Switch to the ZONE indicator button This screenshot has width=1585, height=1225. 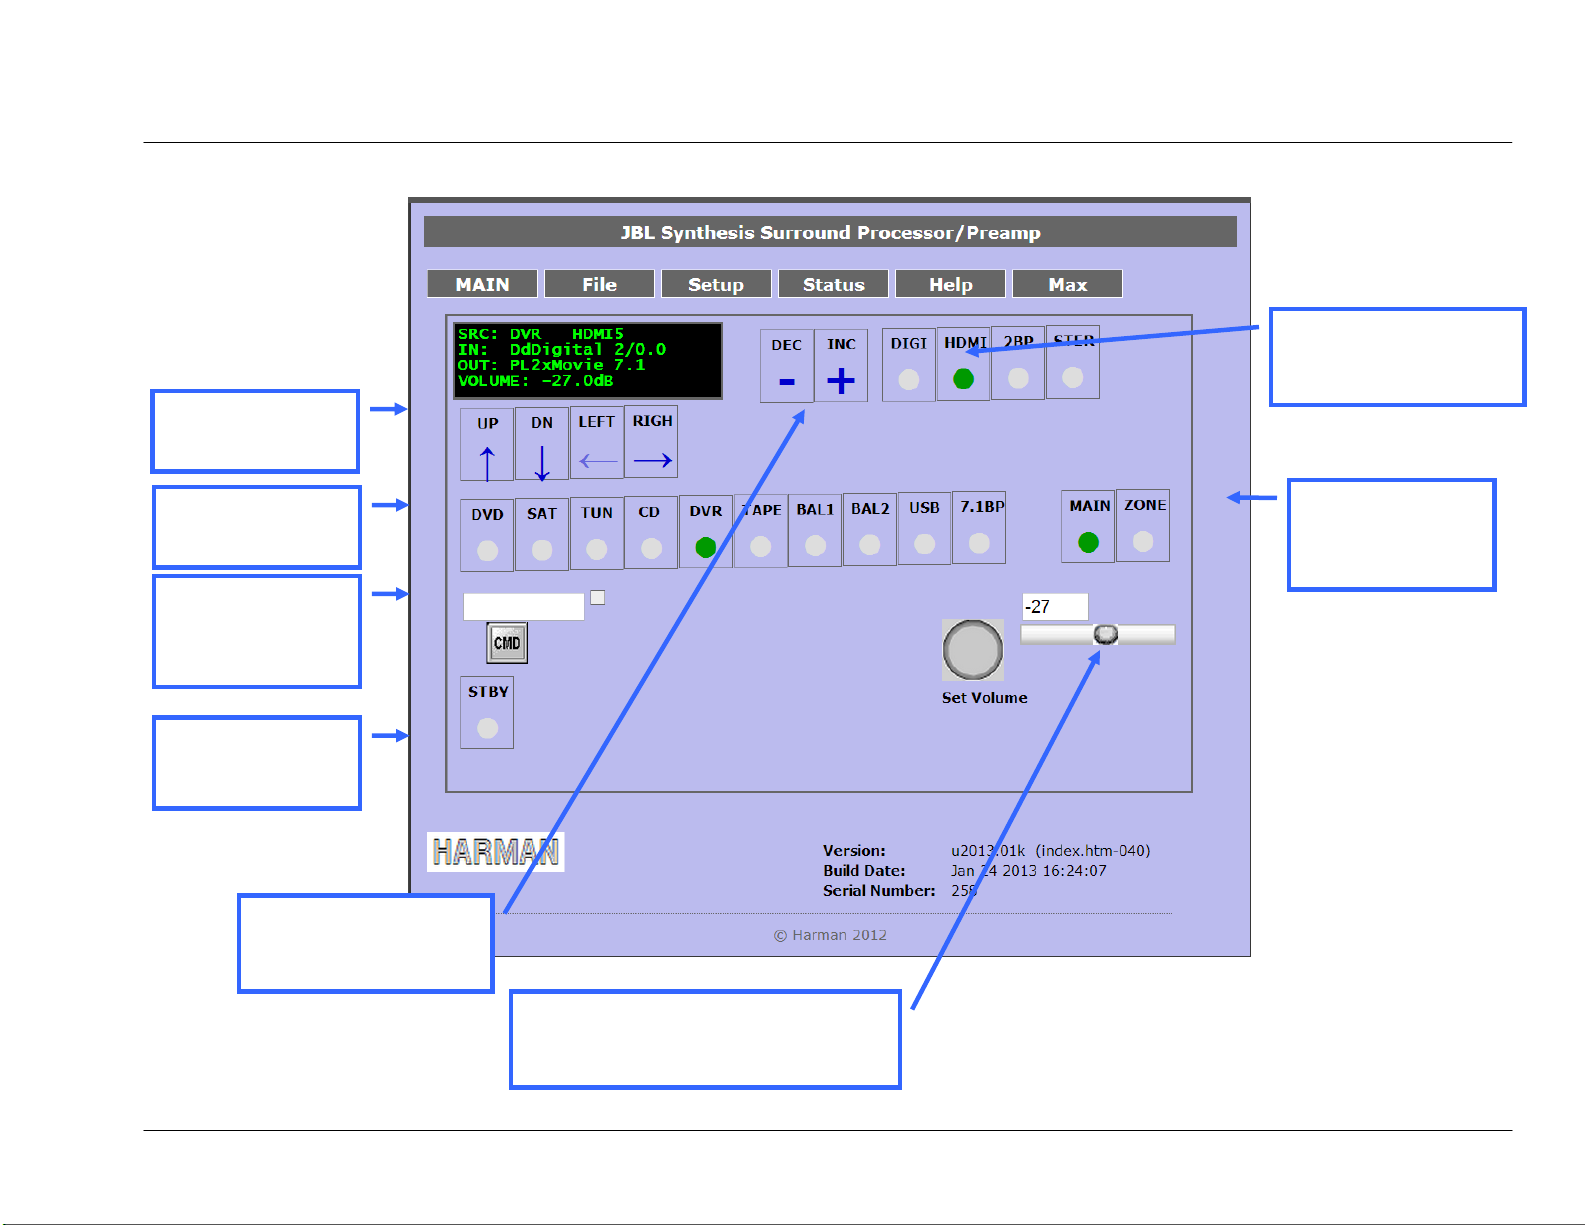point(1143,525)
